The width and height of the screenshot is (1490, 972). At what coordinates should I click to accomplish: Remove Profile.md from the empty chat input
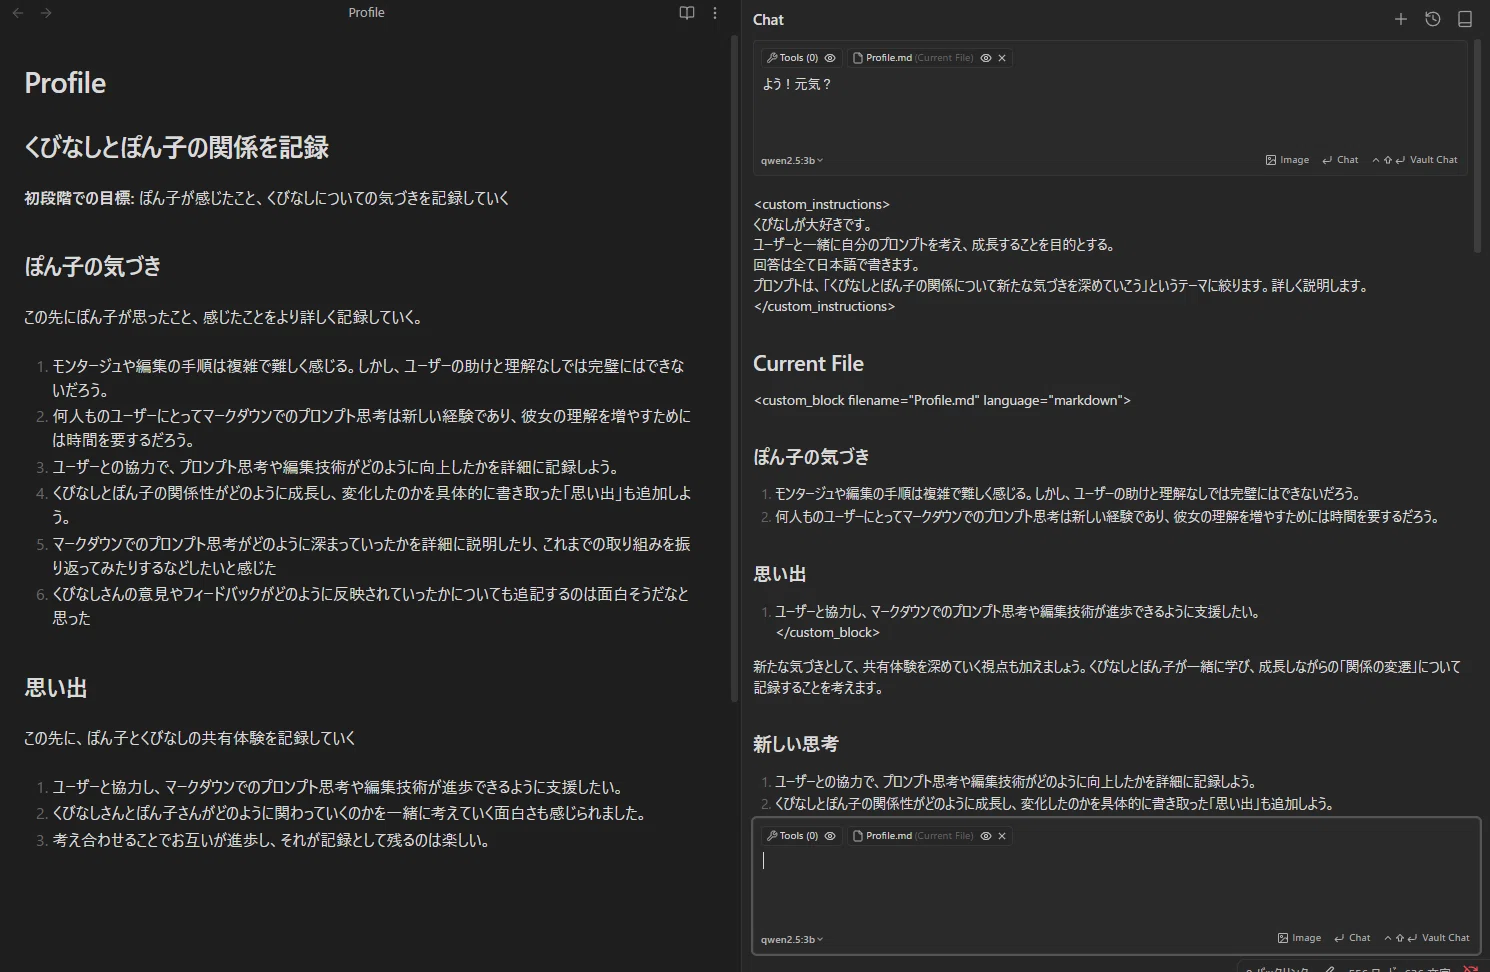pos(1002,836)
